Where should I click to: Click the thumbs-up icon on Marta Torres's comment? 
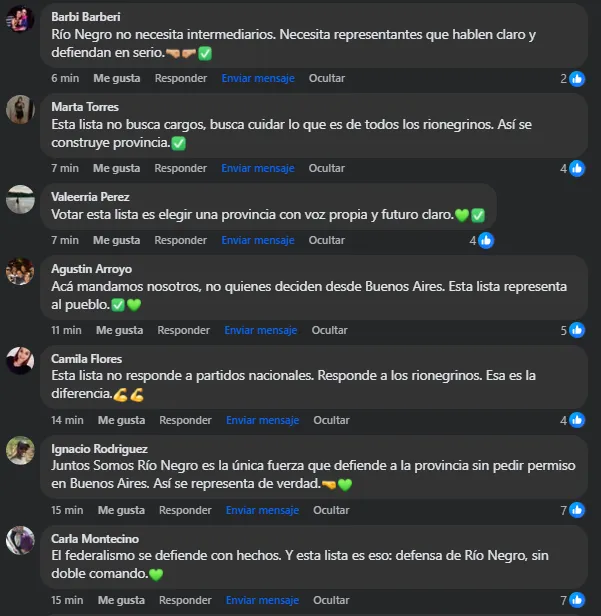pos(577,169)
